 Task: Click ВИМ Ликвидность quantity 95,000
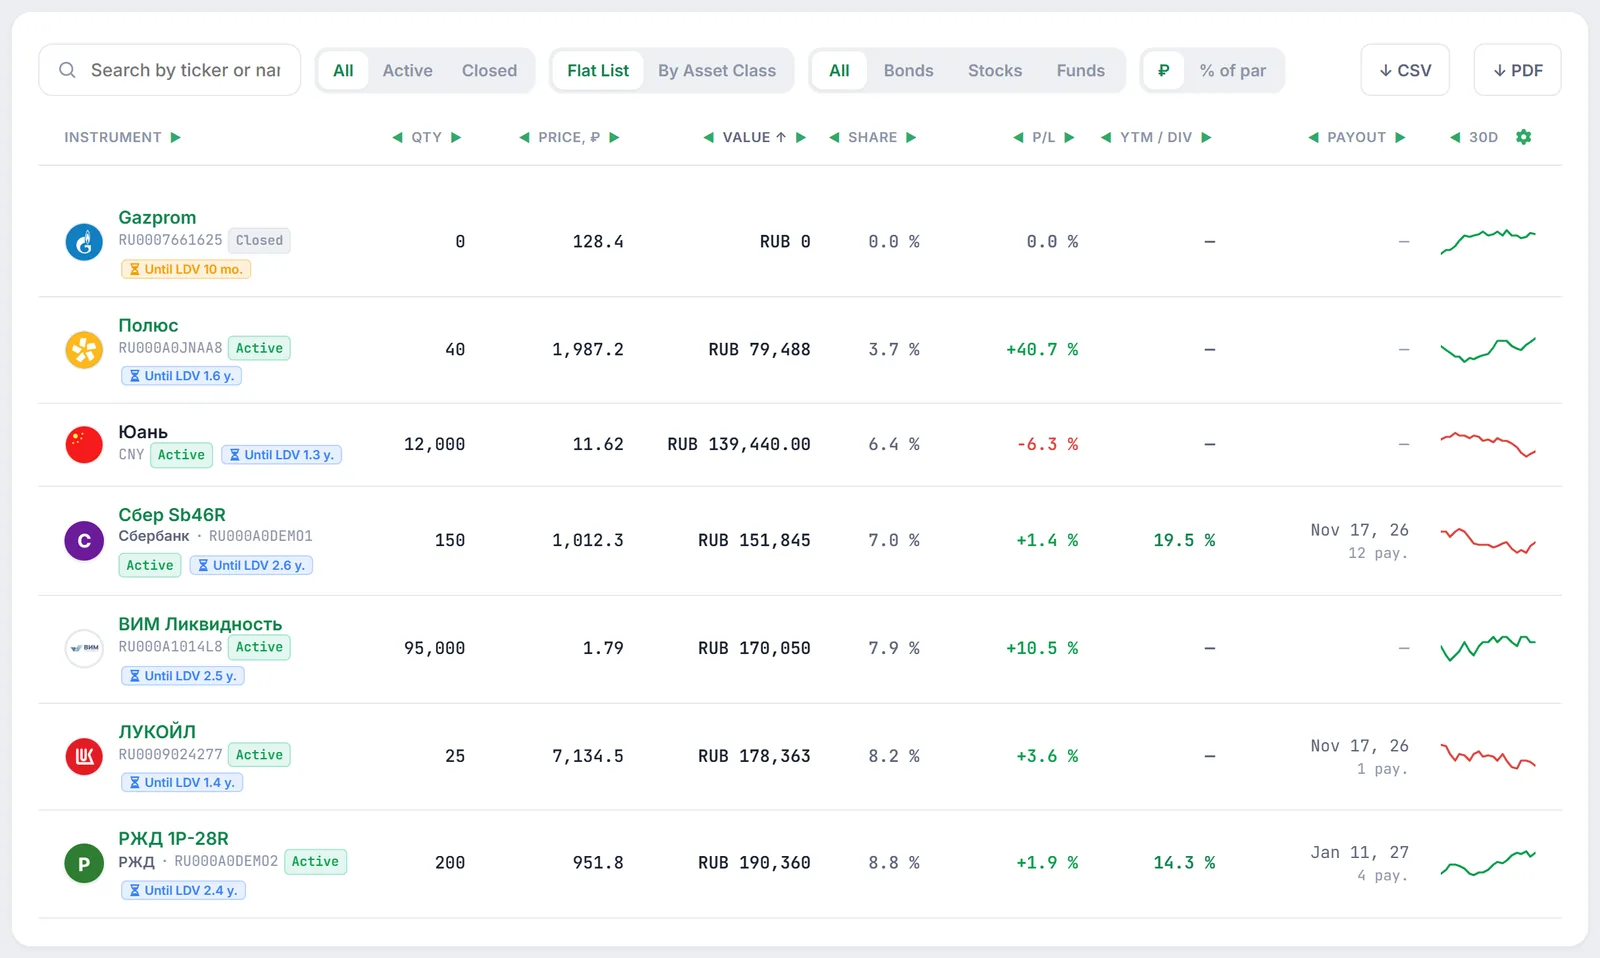click(x=434, y=648)
